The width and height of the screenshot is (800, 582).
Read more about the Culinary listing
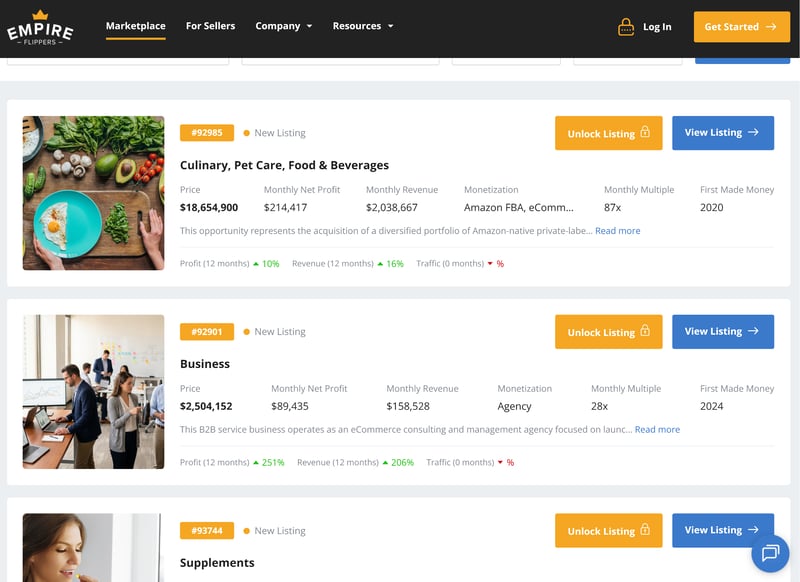pyautogui.click(x=617, y=231)
